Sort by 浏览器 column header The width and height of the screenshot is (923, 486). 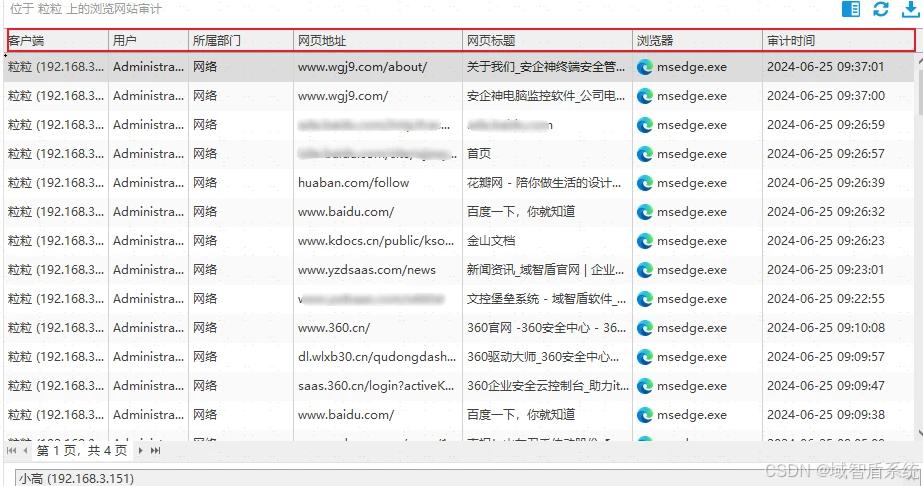698,41
